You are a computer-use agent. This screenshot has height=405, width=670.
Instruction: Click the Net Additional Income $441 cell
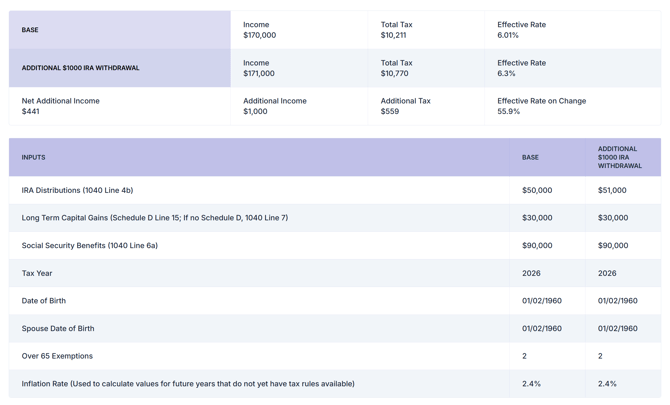coord(60,106)
